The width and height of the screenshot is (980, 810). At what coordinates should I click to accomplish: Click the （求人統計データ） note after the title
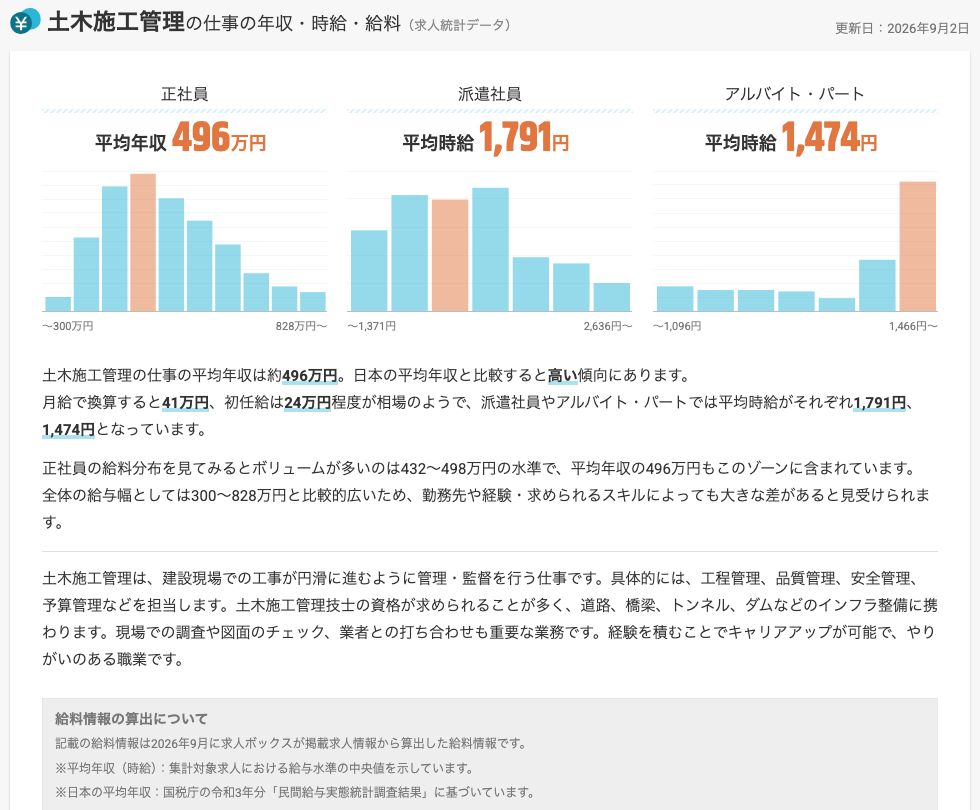coord(459,25)
